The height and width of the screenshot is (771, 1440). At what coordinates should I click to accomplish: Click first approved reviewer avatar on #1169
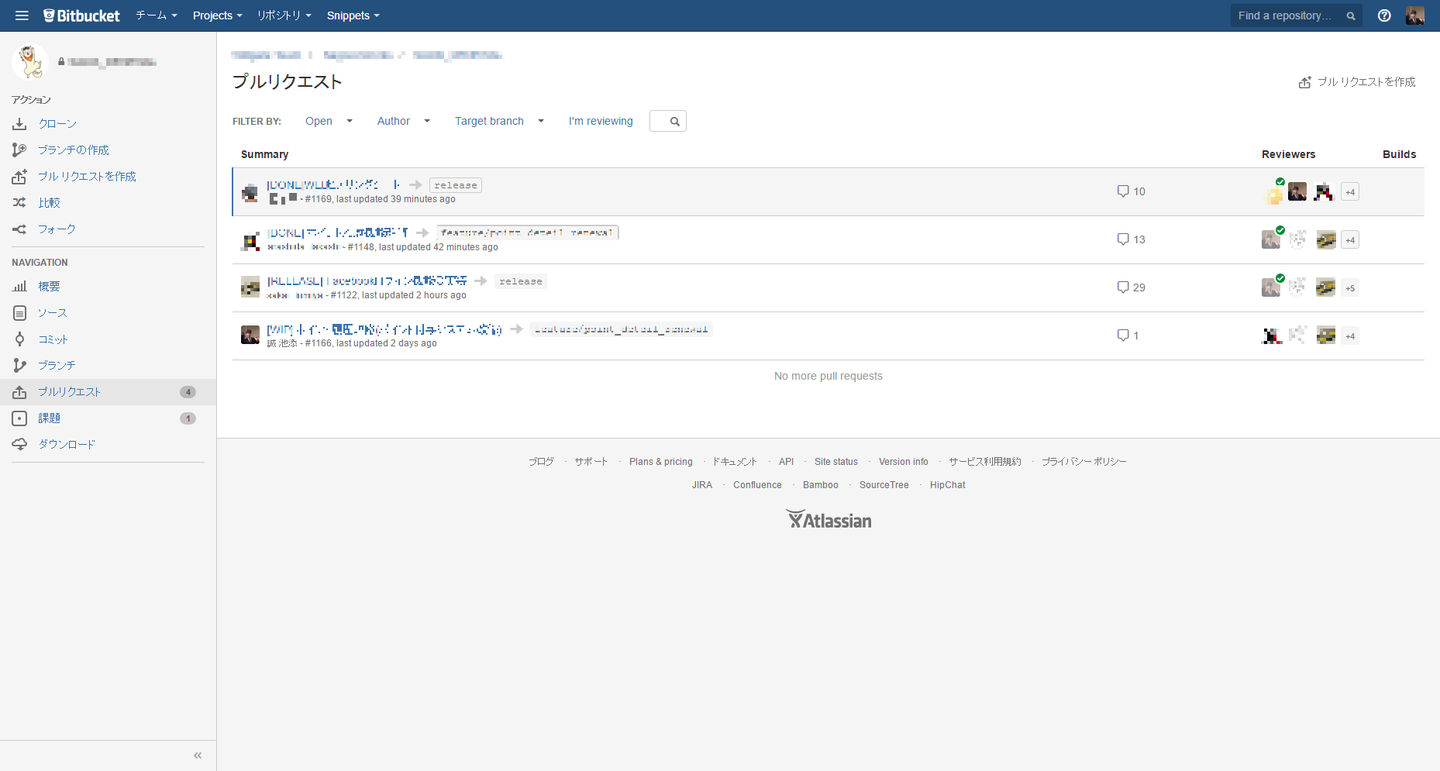pos(1272,192)
